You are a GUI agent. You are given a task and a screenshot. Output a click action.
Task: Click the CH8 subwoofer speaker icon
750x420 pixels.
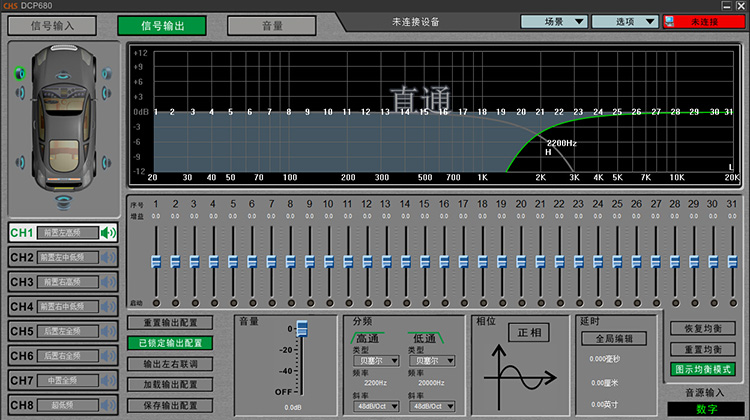109,405
